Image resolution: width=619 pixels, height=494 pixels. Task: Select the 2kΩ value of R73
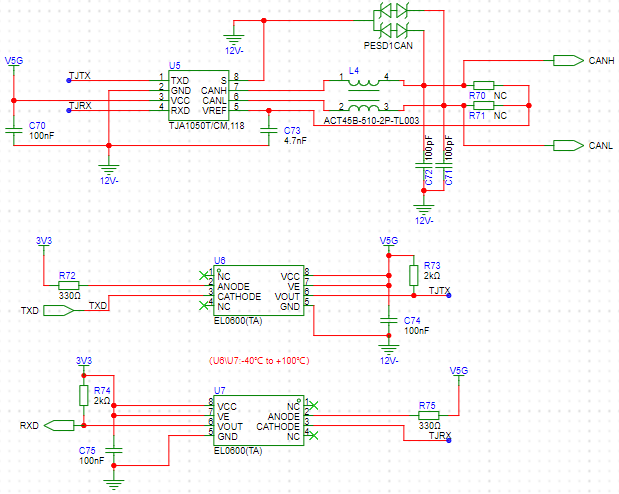(432, 276)
